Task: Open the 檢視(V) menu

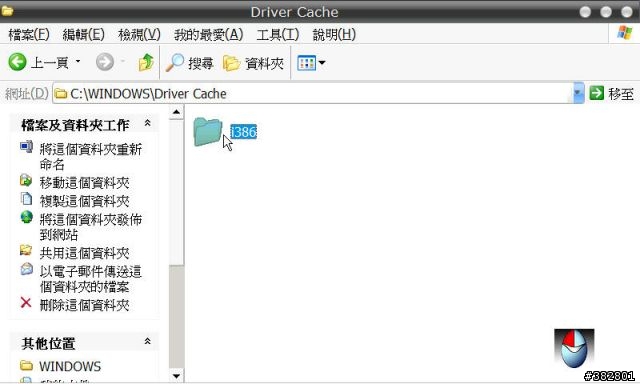Action: (x=139, y=34)
